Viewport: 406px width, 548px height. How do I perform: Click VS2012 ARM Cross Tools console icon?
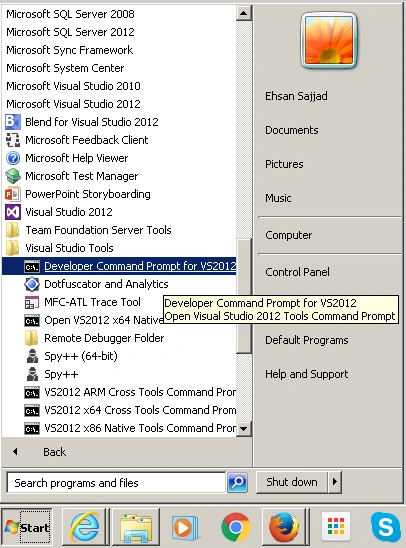pos(31,392)
